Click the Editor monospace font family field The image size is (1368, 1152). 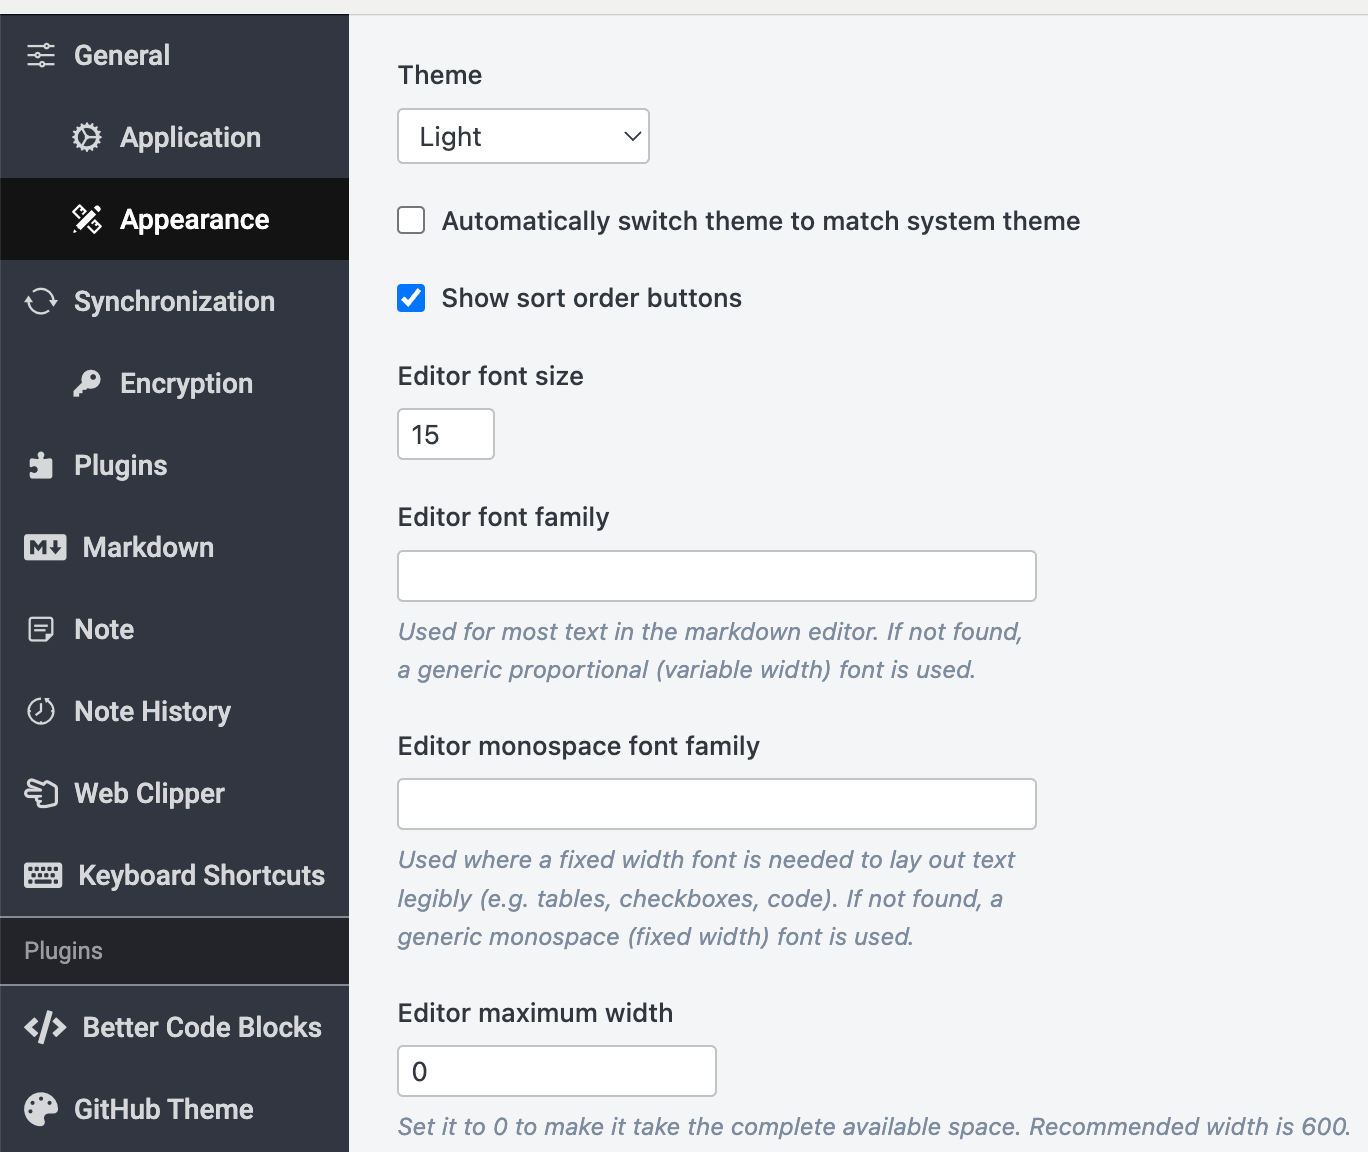click(716, 804)
